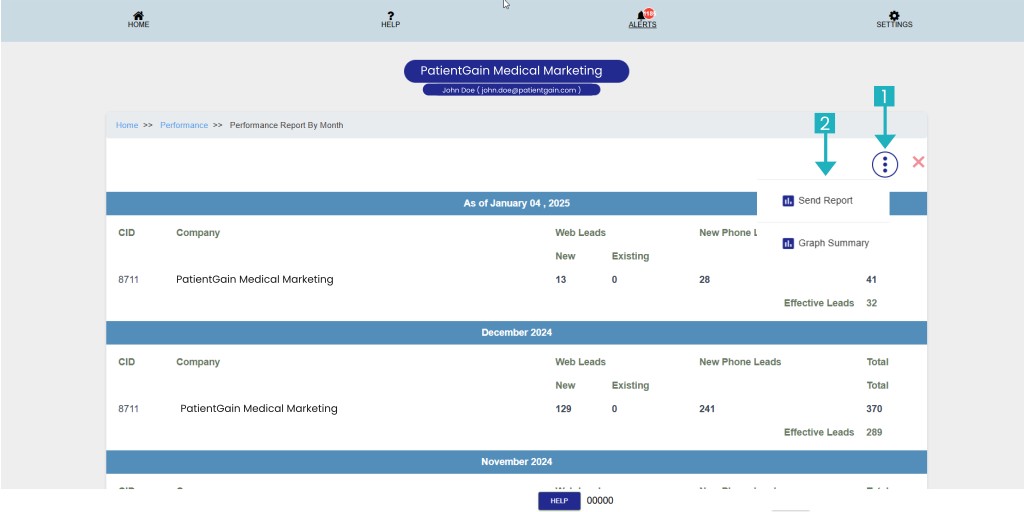Click total value 41
The image size is (1024, 512).
871,280
